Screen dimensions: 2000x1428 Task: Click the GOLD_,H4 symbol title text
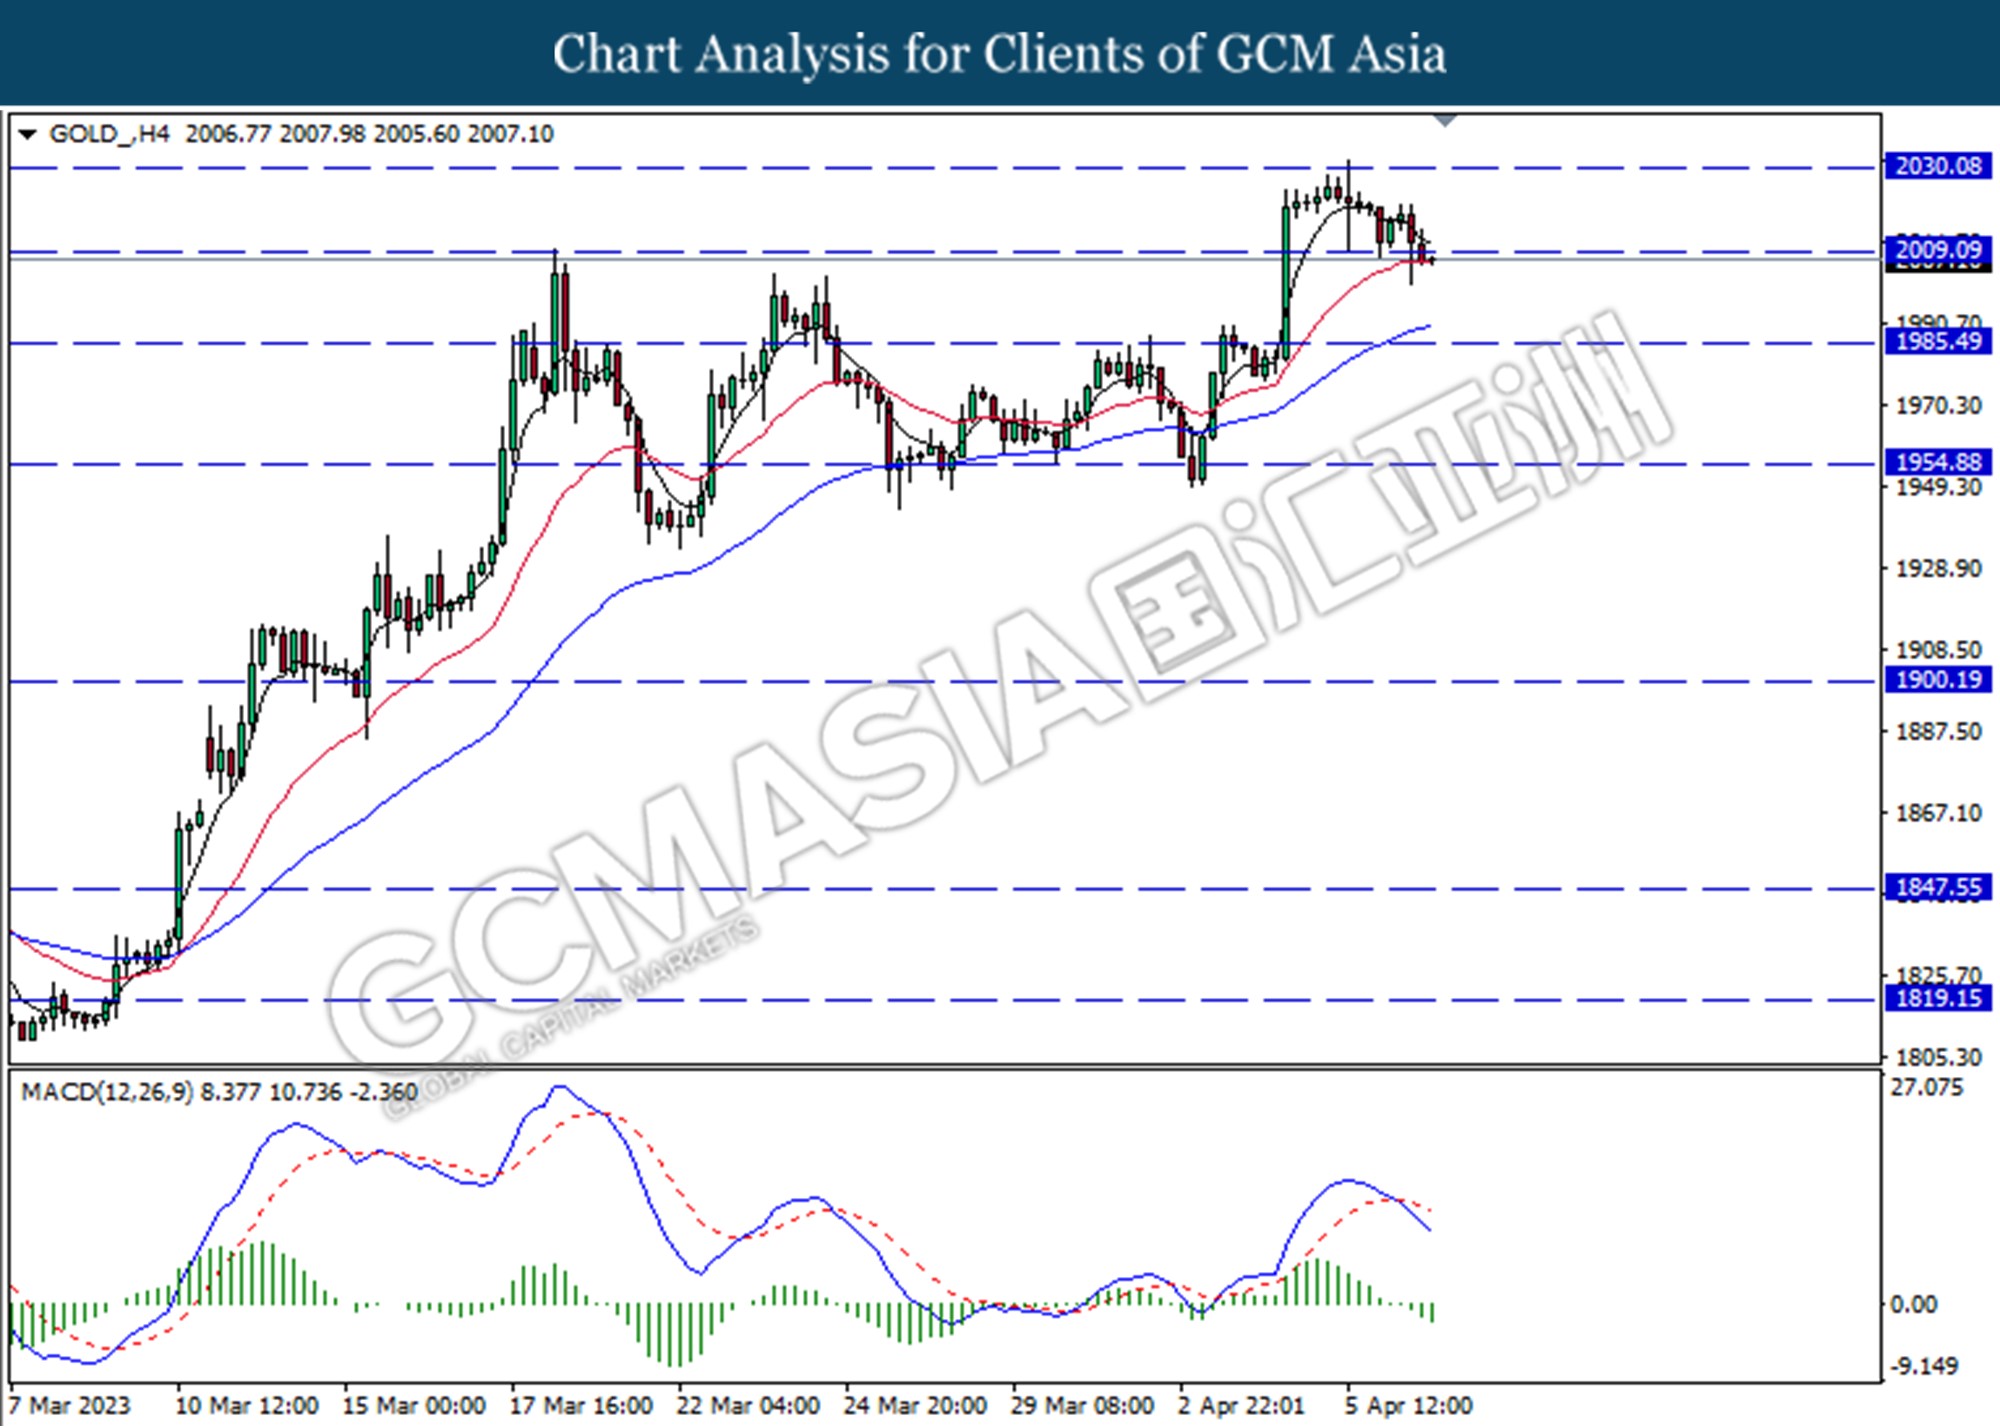click(x=109, y=134)
